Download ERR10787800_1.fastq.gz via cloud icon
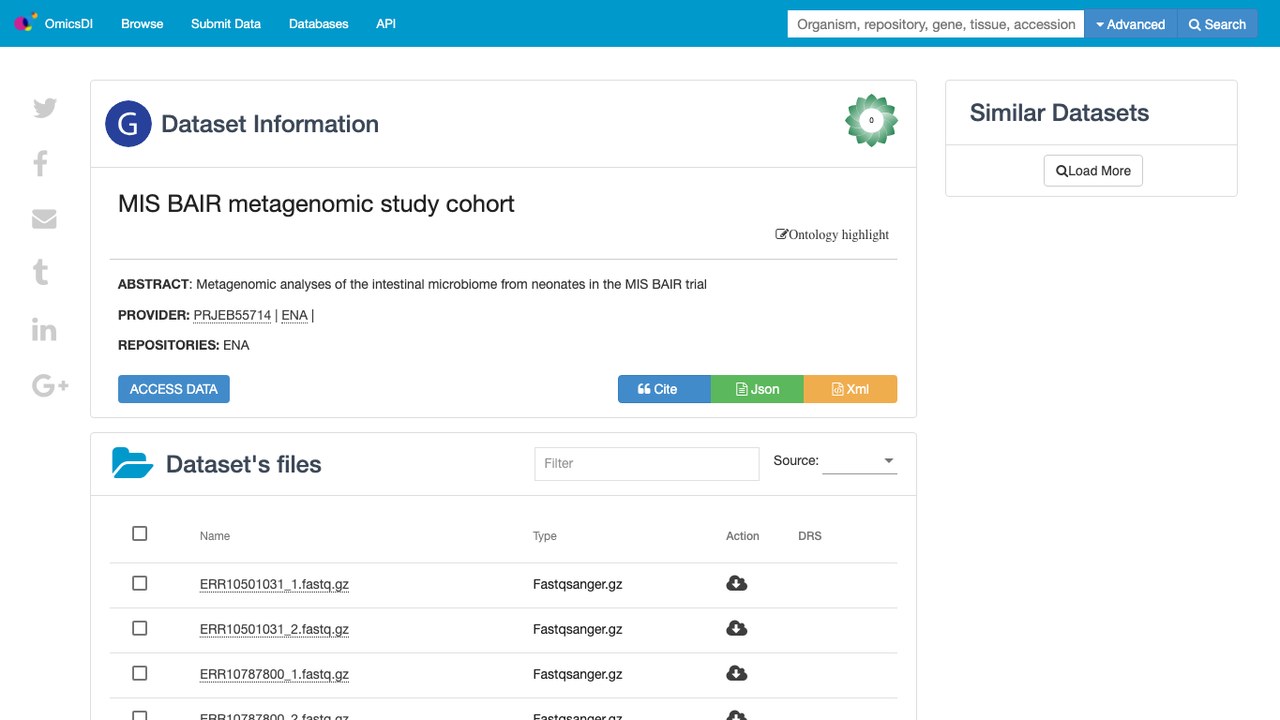1280x720 pixels. [737, 673]
